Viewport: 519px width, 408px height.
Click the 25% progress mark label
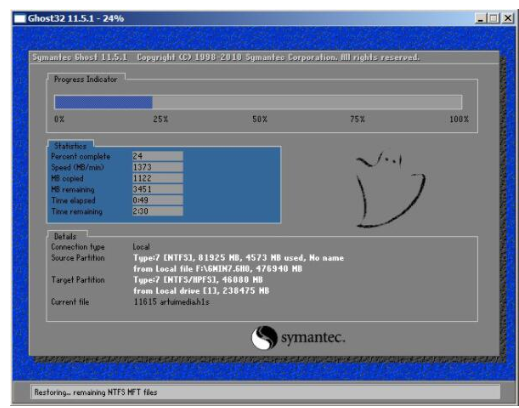tap(160, 119)
